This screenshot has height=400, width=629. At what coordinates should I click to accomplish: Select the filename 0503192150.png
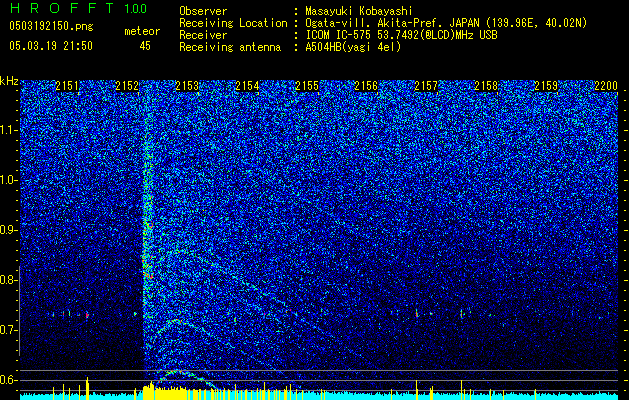point(51,26)
